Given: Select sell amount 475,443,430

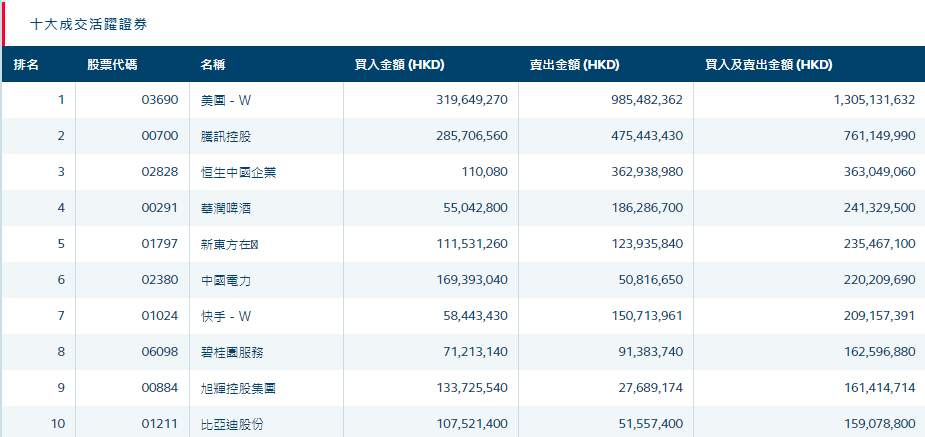Looking at the screenshot, I should [647, 136].
